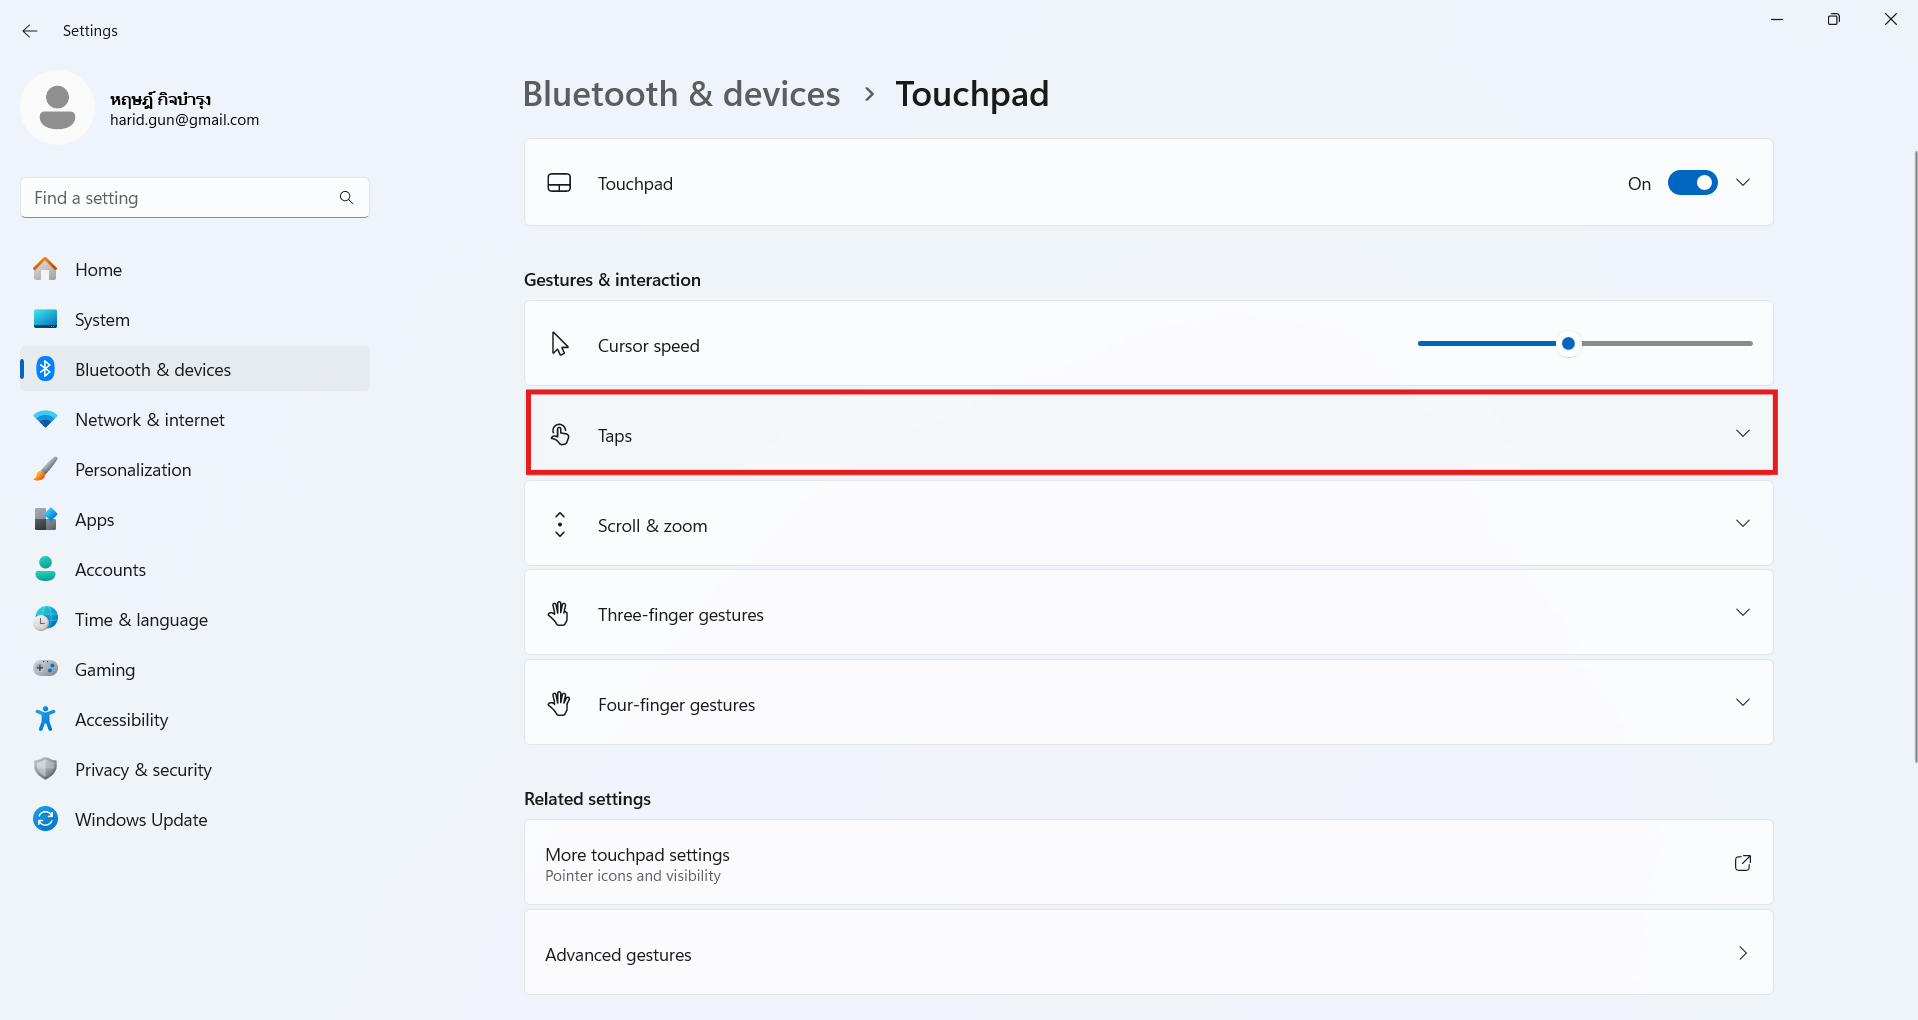Viewport: 1918px width, 1020px height.
Task: Expand the Scroll & zoom section
Action: 1743,524
